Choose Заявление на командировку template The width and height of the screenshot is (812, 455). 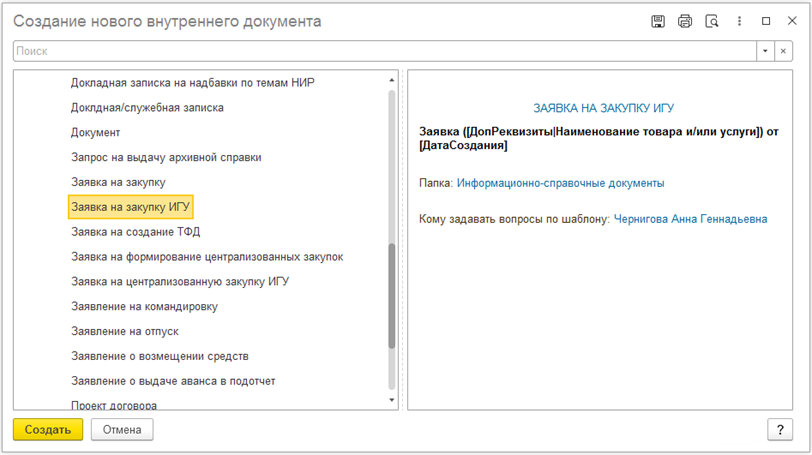(144, 306)
